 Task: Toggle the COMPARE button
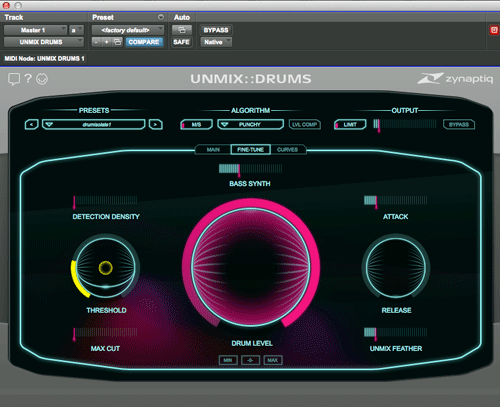click(x=144, y=42)
